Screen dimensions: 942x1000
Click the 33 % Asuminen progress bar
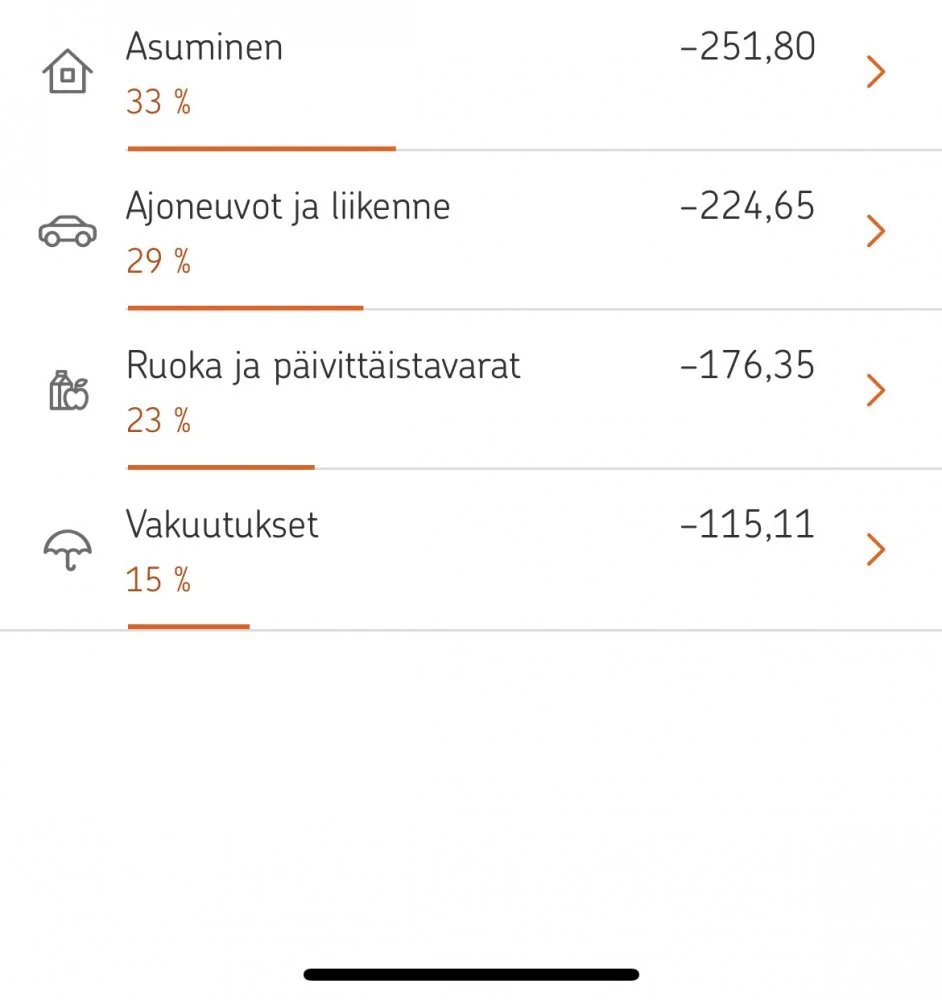click(x=261, y=148)
